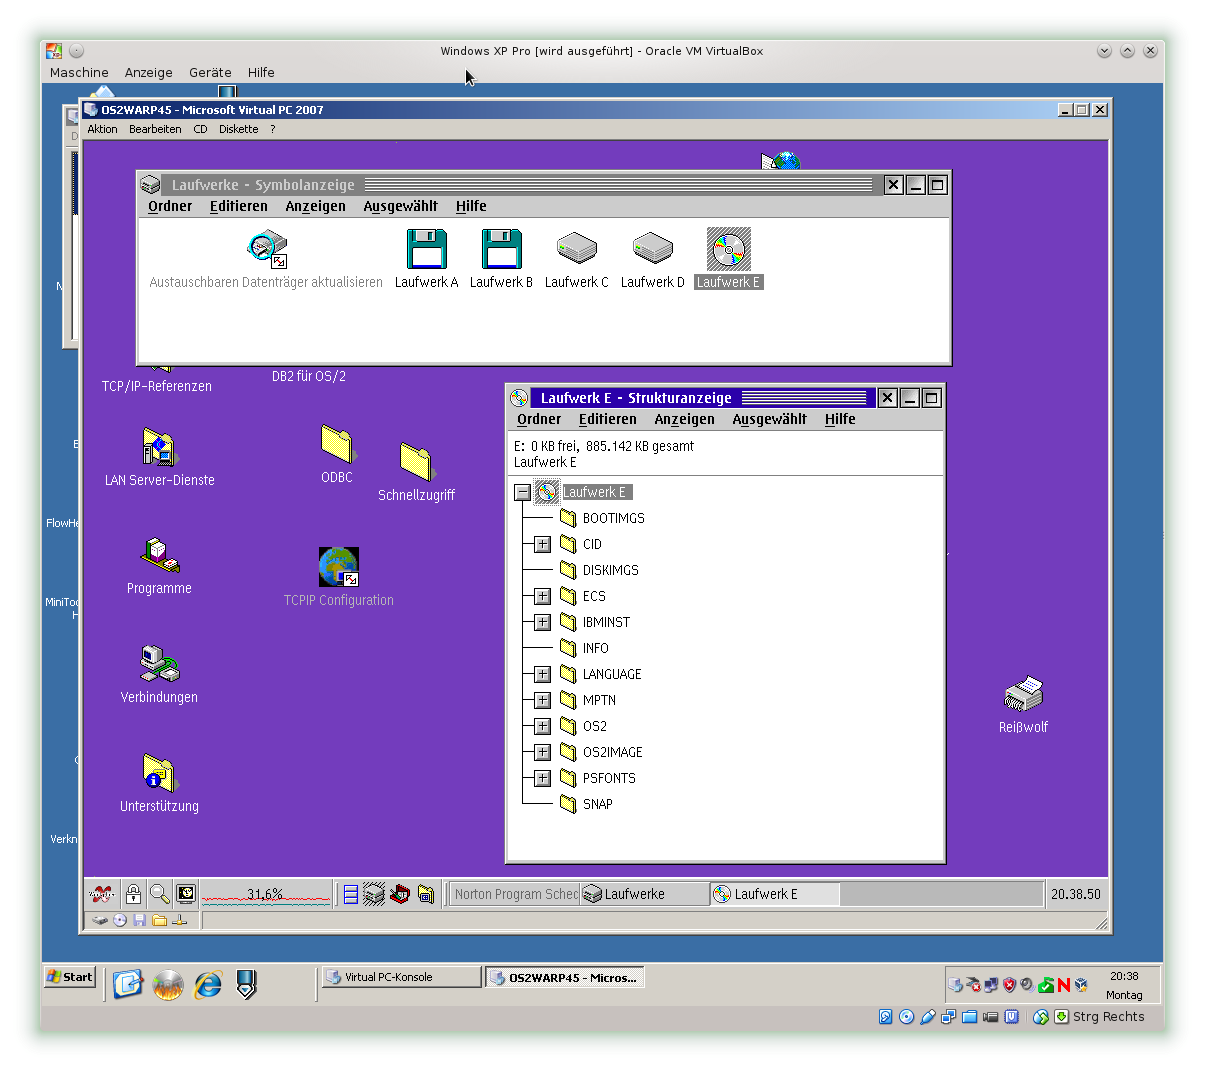Click the Reißwolf shredder icon
This screenshot has width=1205, height=1071.
[1023, 694]
